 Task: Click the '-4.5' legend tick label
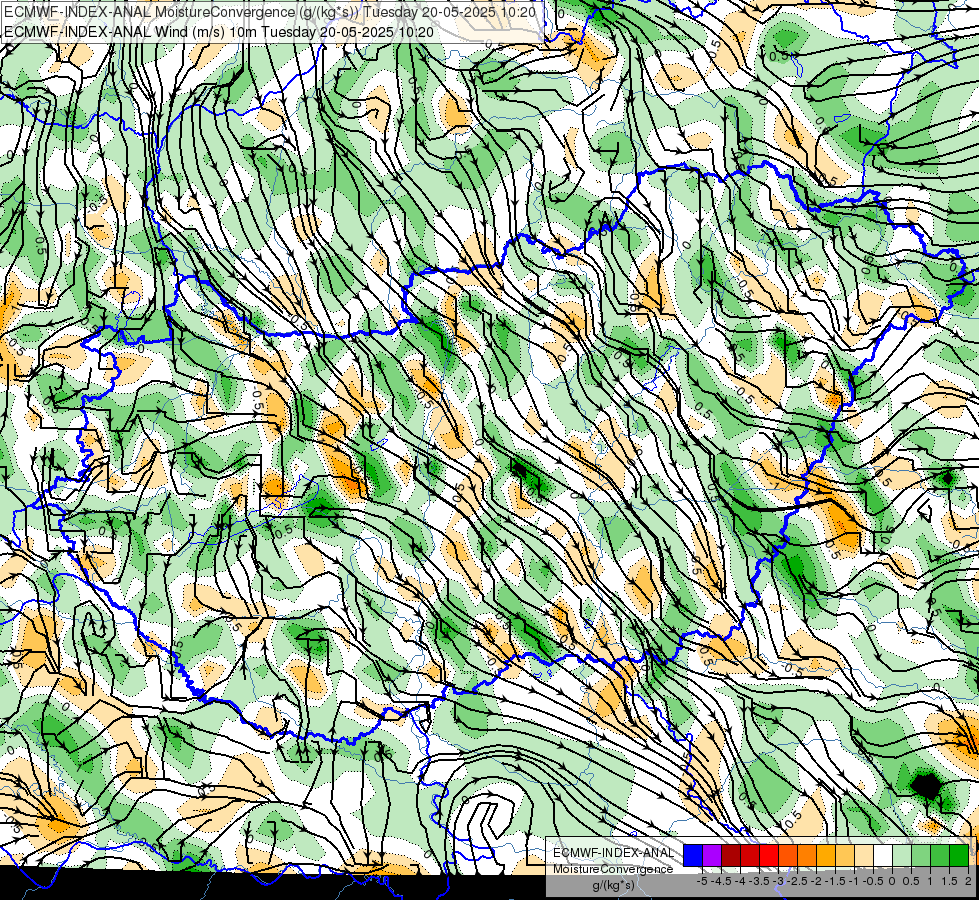click(x=721, y=881)
